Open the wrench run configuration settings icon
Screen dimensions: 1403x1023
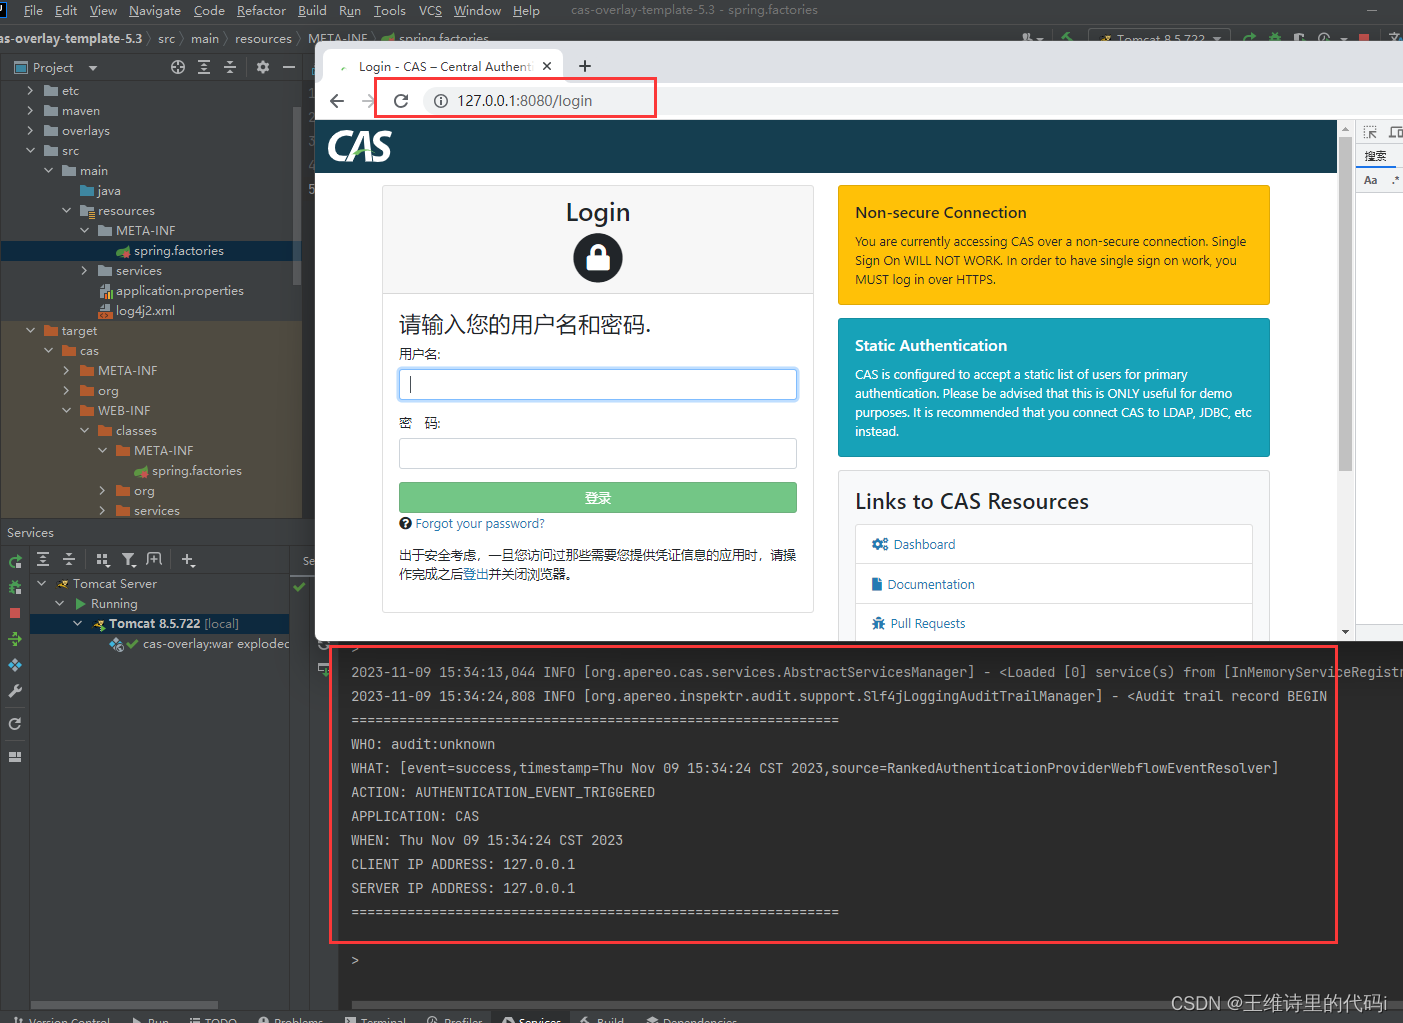coord(15,691)
